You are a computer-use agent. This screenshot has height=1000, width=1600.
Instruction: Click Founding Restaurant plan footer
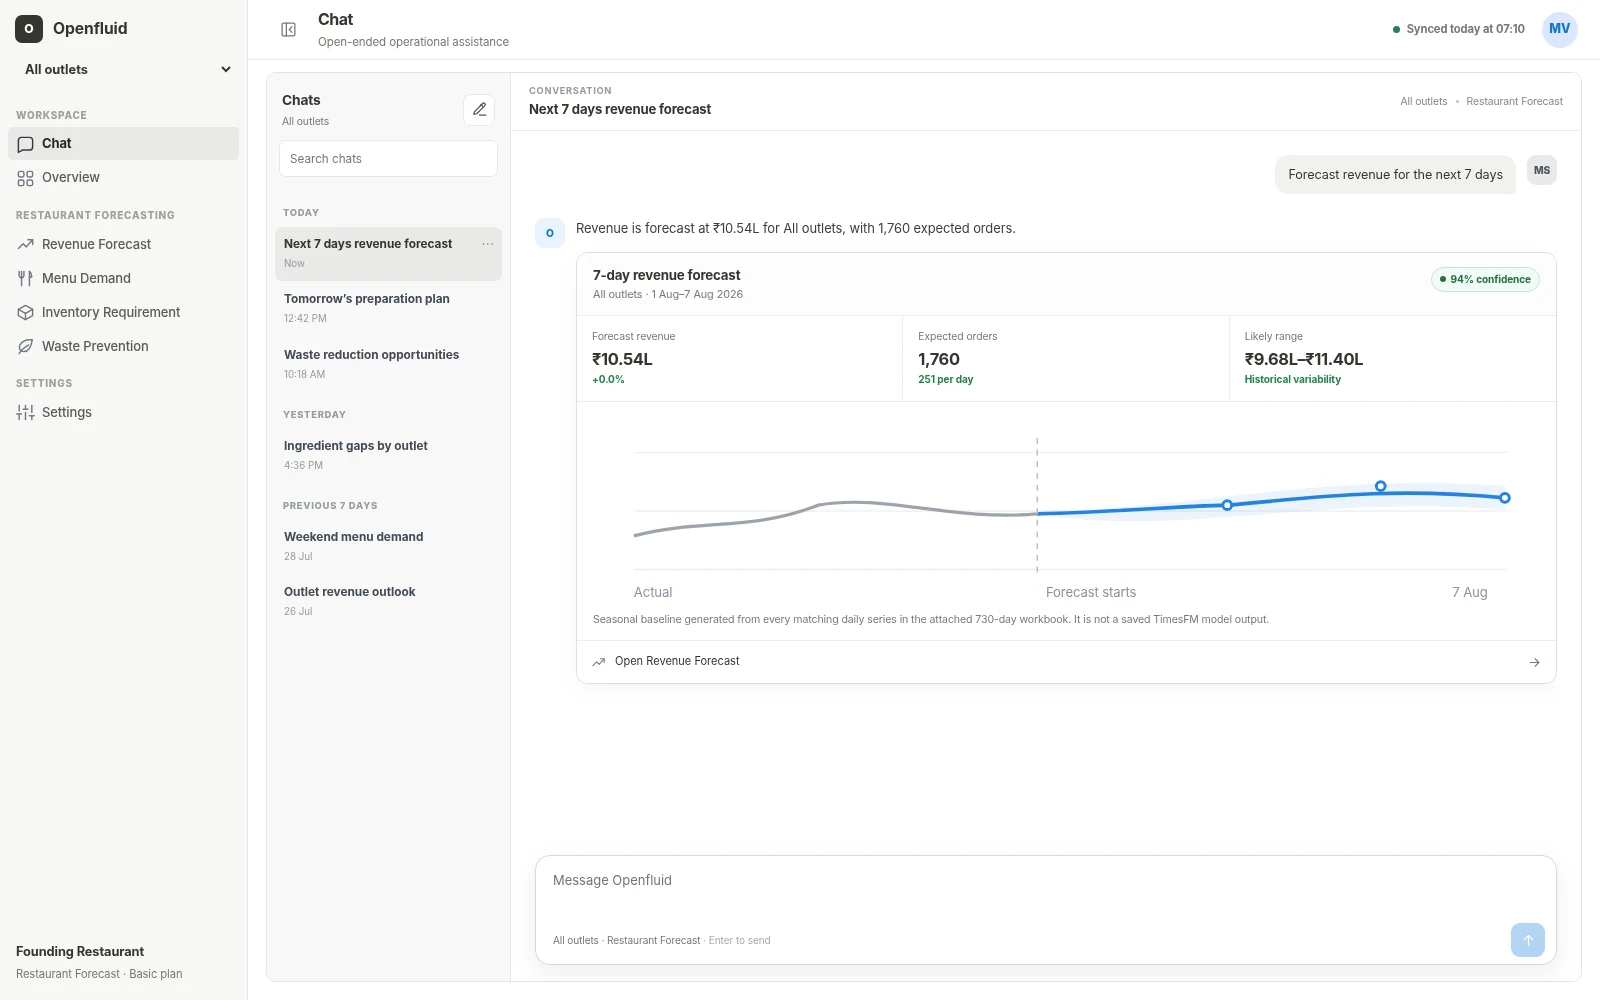[x=99, y=962]
